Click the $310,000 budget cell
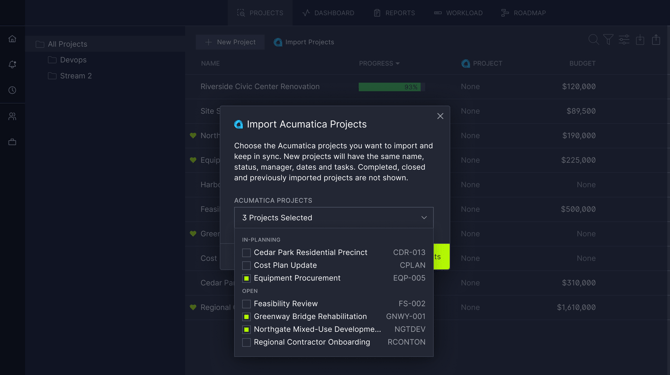This screenshot has height=375, width=670. [578, 283]
